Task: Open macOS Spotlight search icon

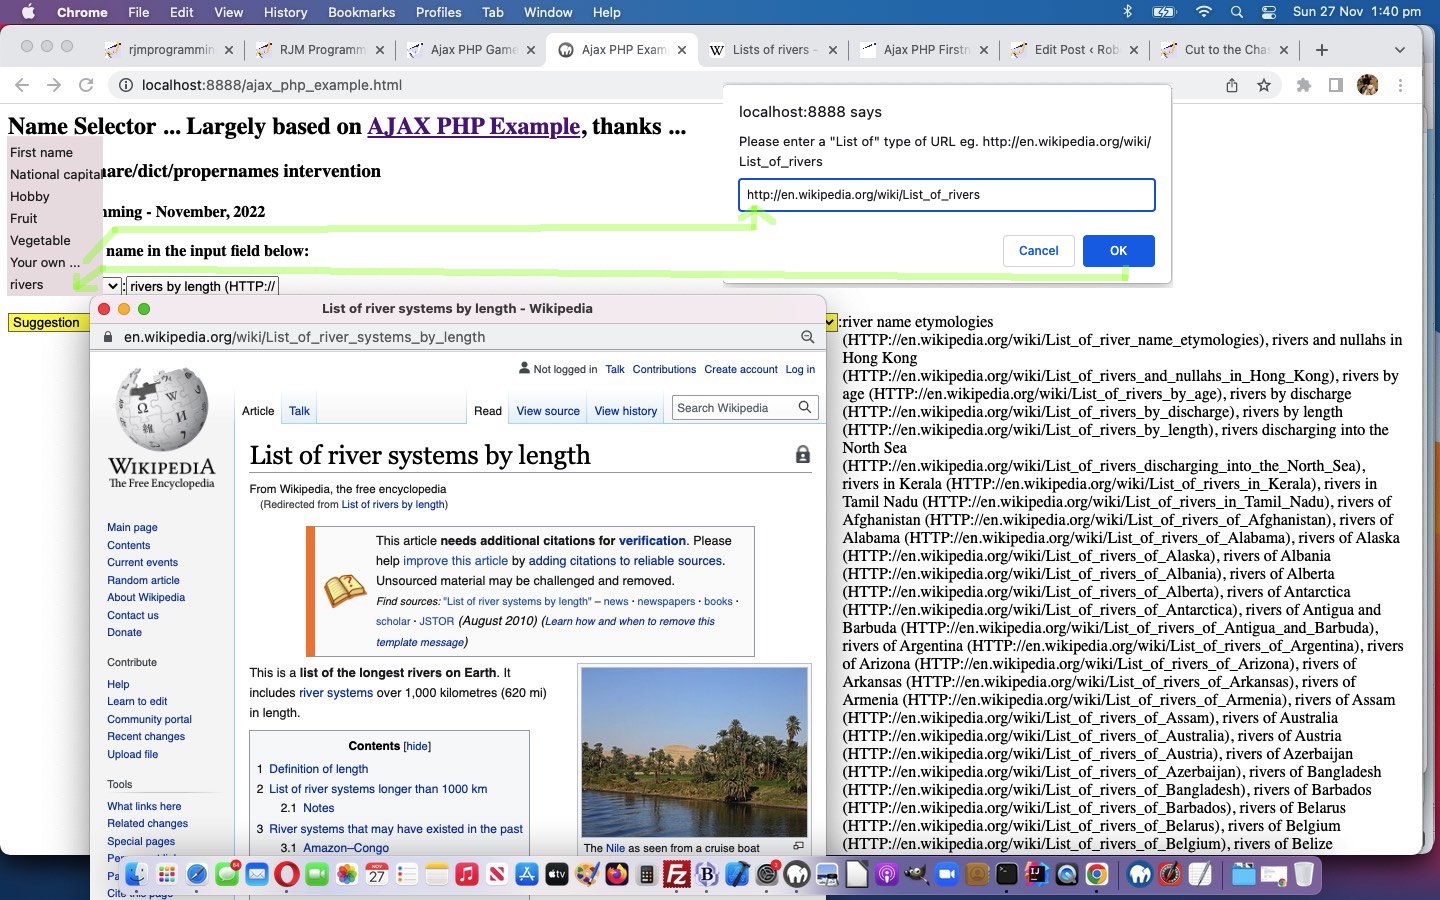Action: tap(1237, 12)
